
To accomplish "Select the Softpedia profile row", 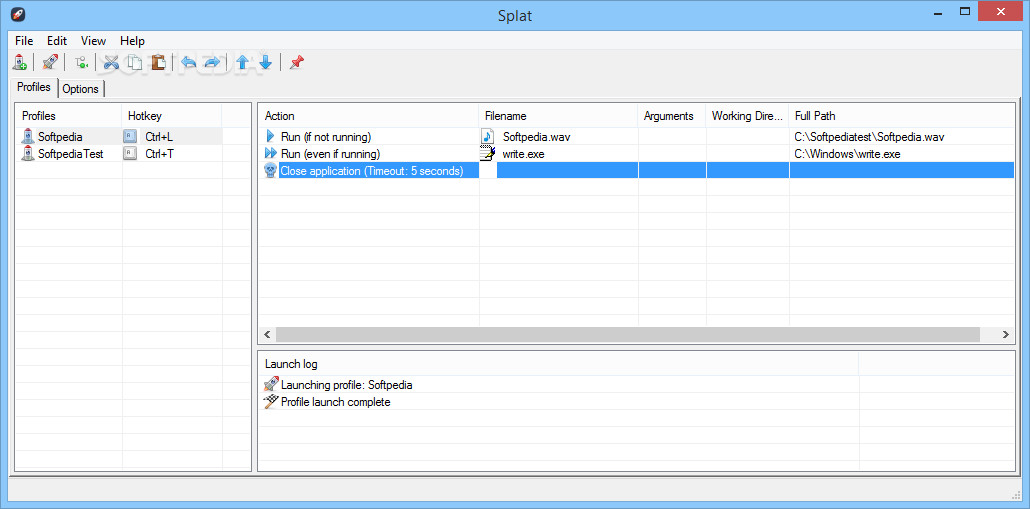I will (119, 137).
